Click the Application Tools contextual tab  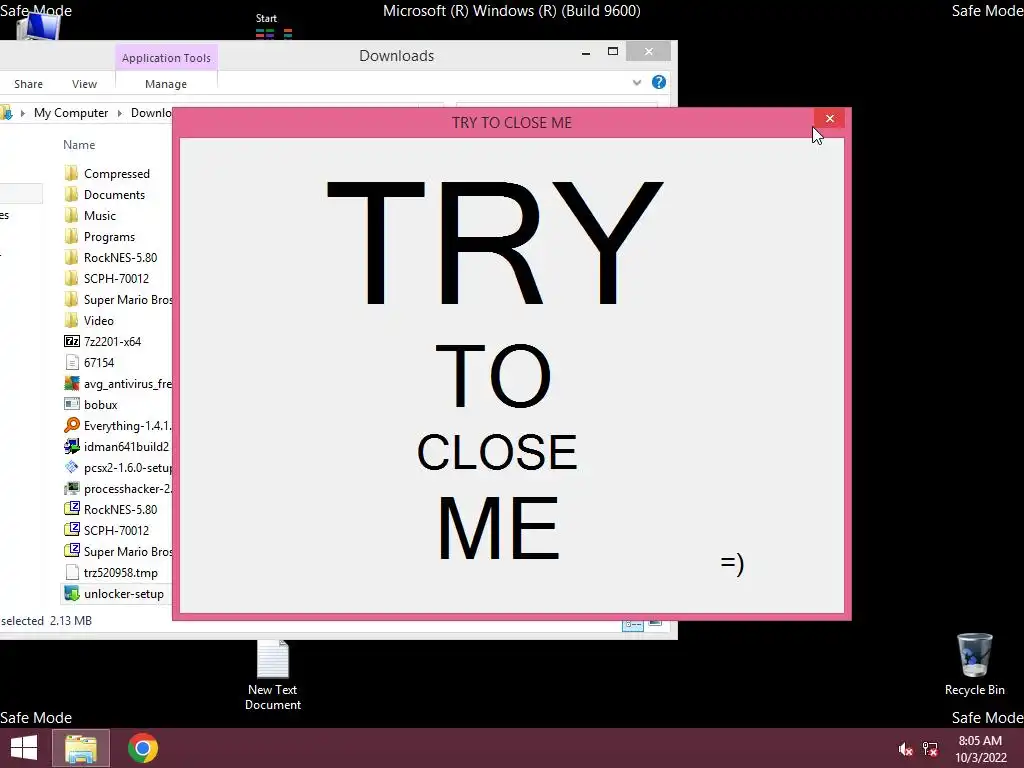point(167,57)
